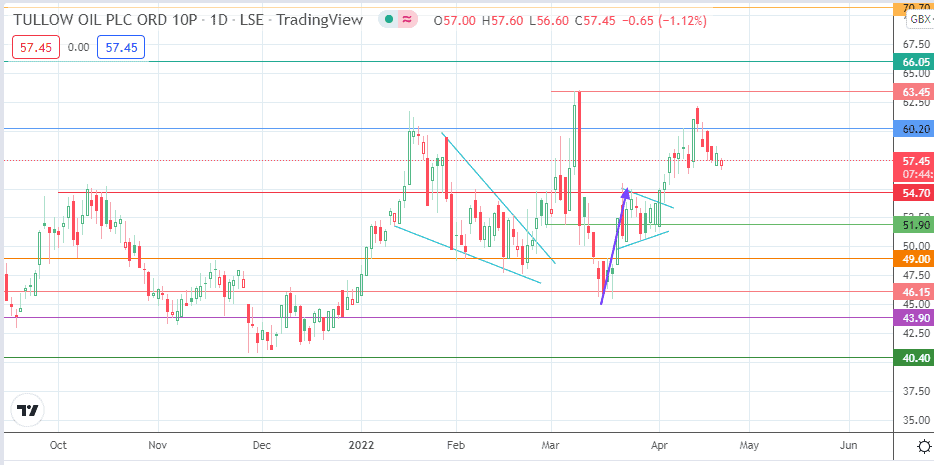Viewport: 934px width, 465px height.
Task: Click the change value −0.65 (−1.12%)
Action: pyautogui.click(x=664, y=21)
